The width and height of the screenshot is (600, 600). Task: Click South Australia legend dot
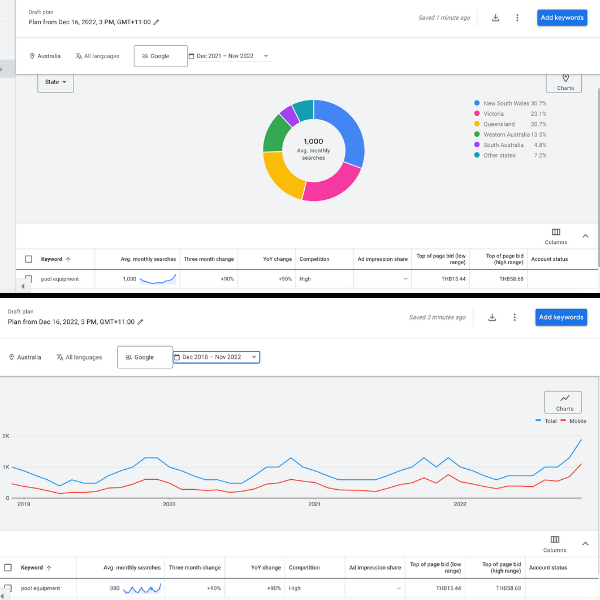(477, 144)
